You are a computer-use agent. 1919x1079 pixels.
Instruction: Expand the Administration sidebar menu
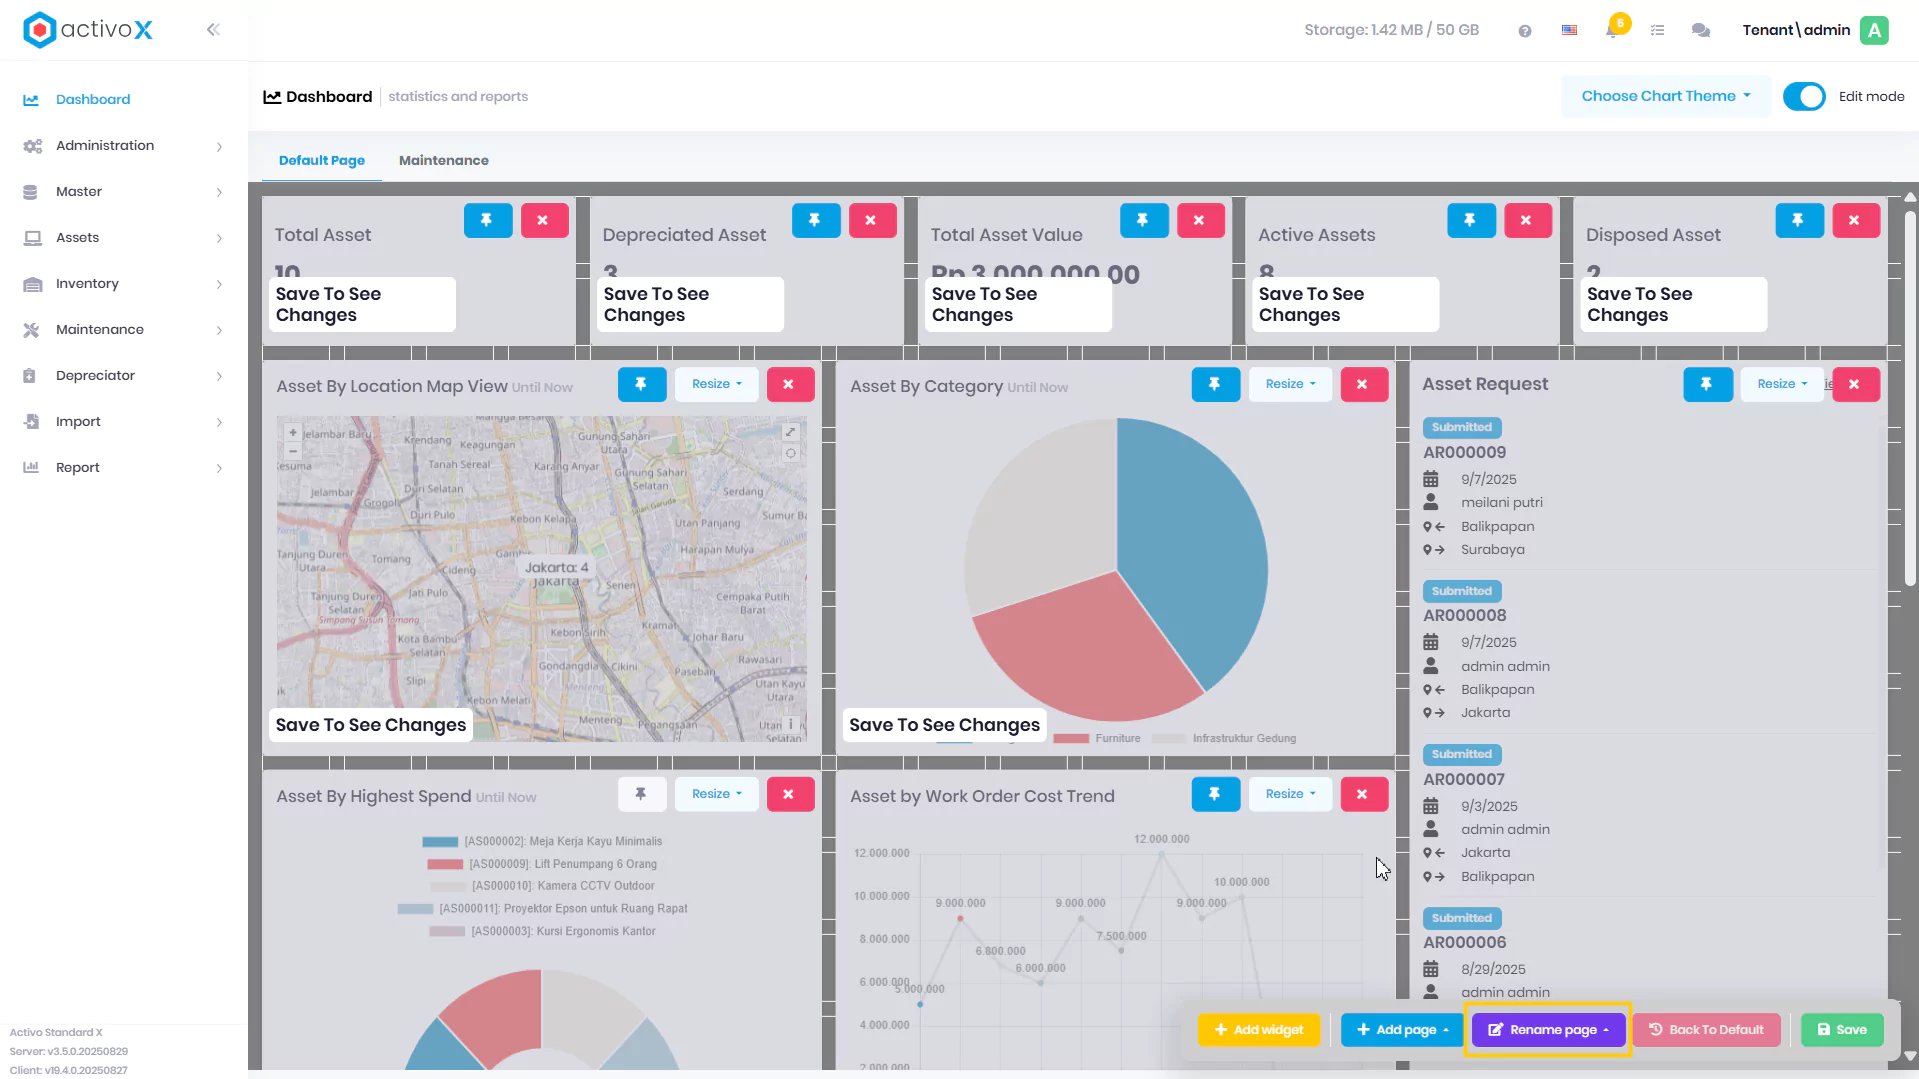pyautogui.click(x=124, y=146)
